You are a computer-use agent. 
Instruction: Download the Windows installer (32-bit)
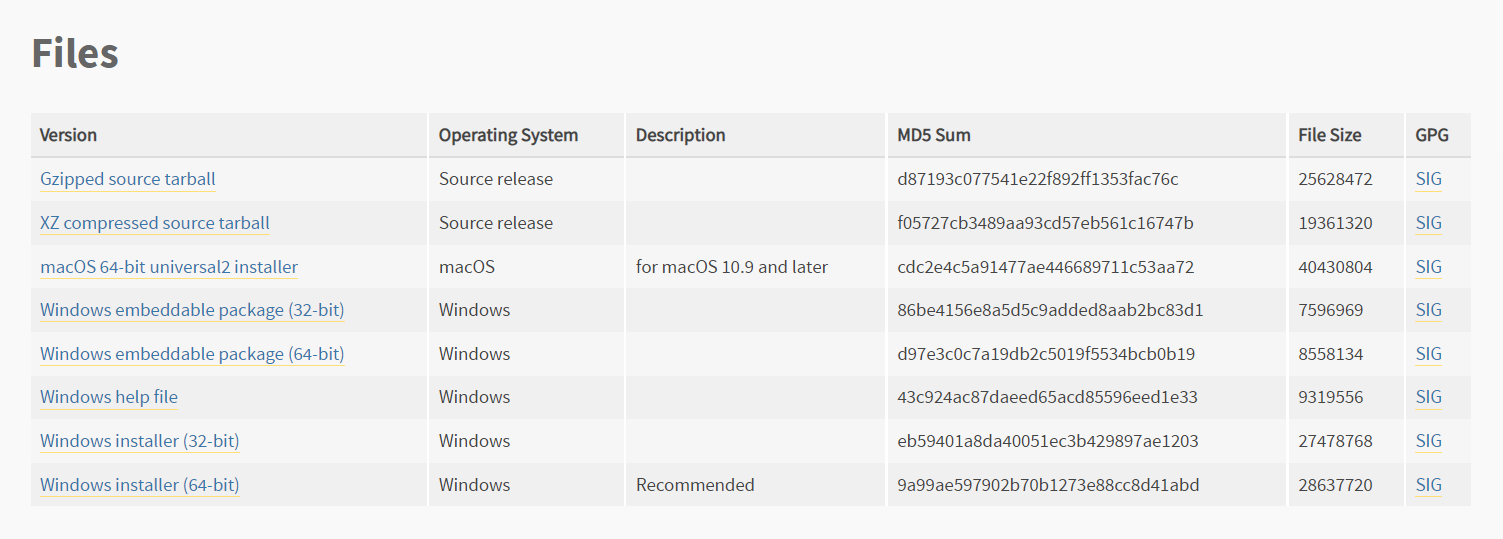(140, 441)
